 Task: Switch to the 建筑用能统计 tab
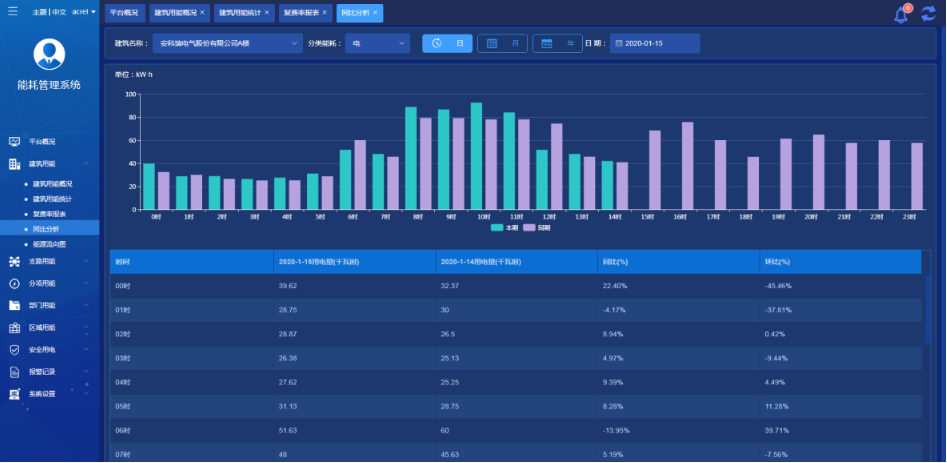(x=241, y=13)
